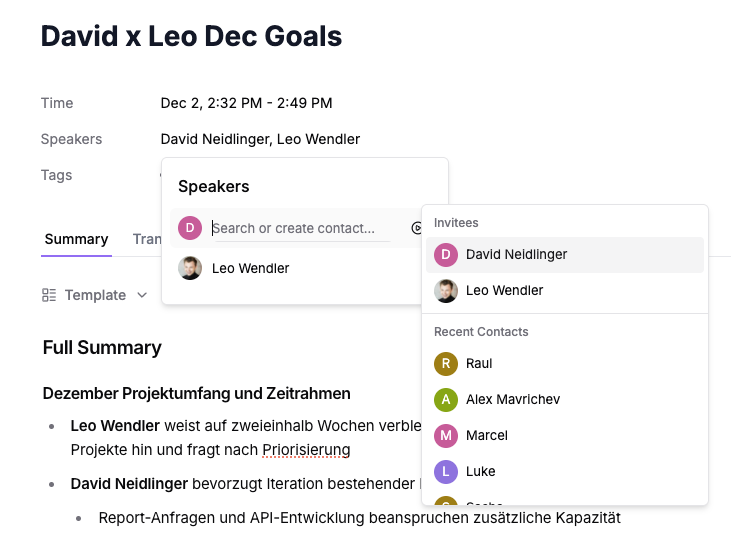Pick Marcel from Recent Contacts
Image resolution: width=731 pixels, height=538 pixels.
486,435
